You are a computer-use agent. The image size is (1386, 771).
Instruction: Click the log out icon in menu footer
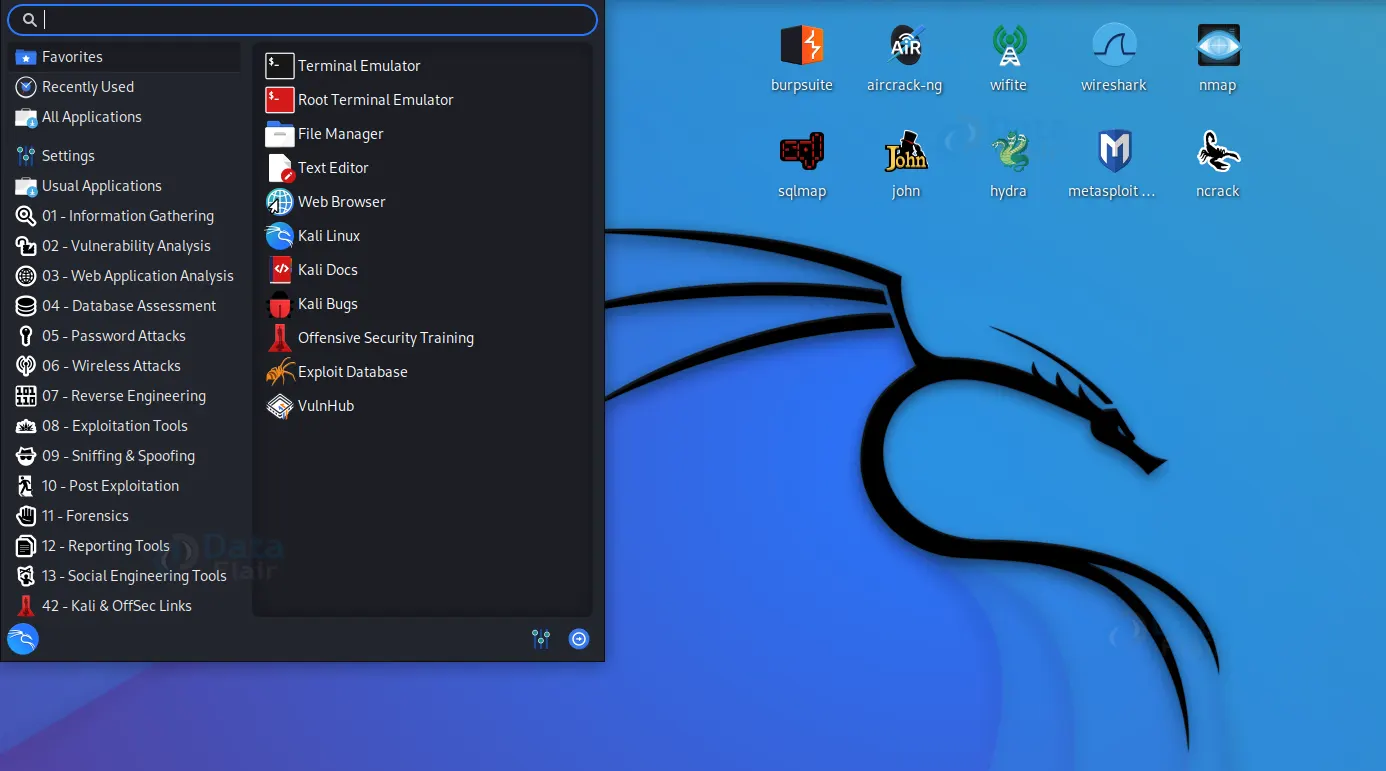[x=579, y=639]
